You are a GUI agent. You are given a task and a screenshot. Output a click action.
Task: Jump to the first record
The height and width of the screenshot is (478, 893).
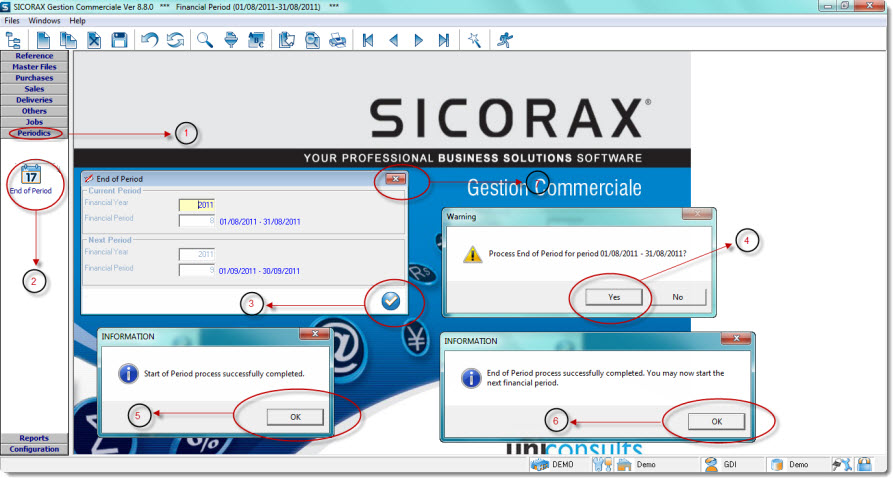[x=368, y=40]
